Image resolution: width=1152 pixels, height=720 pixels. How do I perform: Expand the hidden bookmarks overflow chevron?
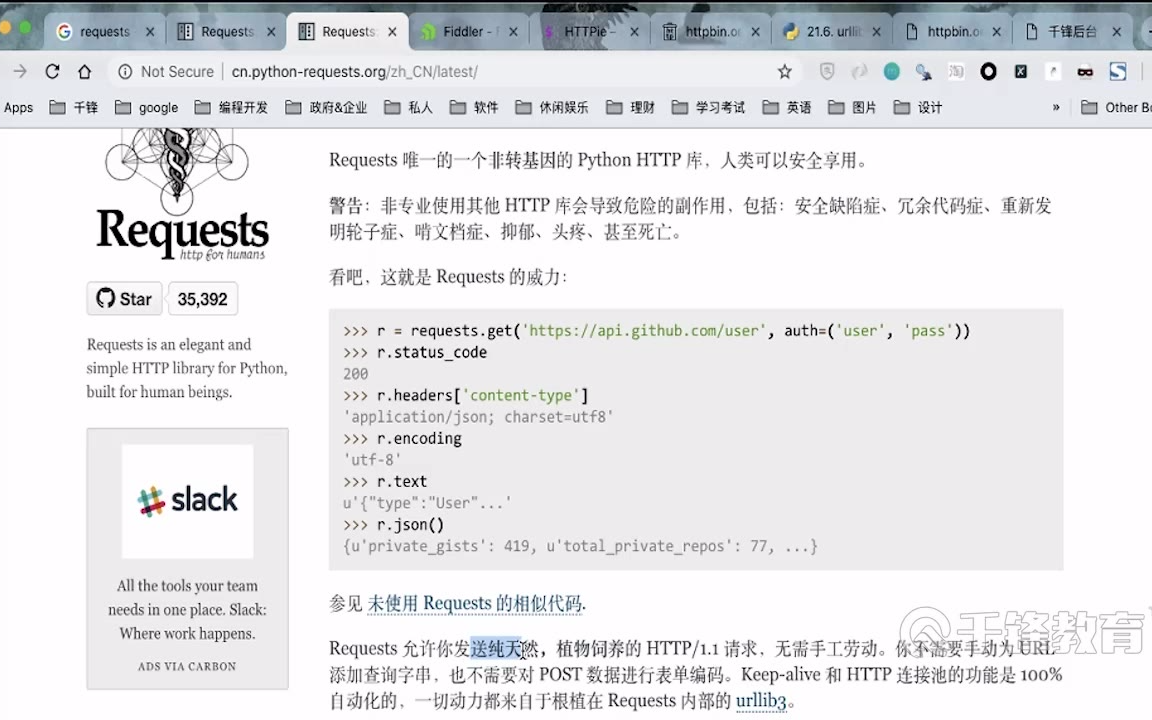(x=1056, y=107)
